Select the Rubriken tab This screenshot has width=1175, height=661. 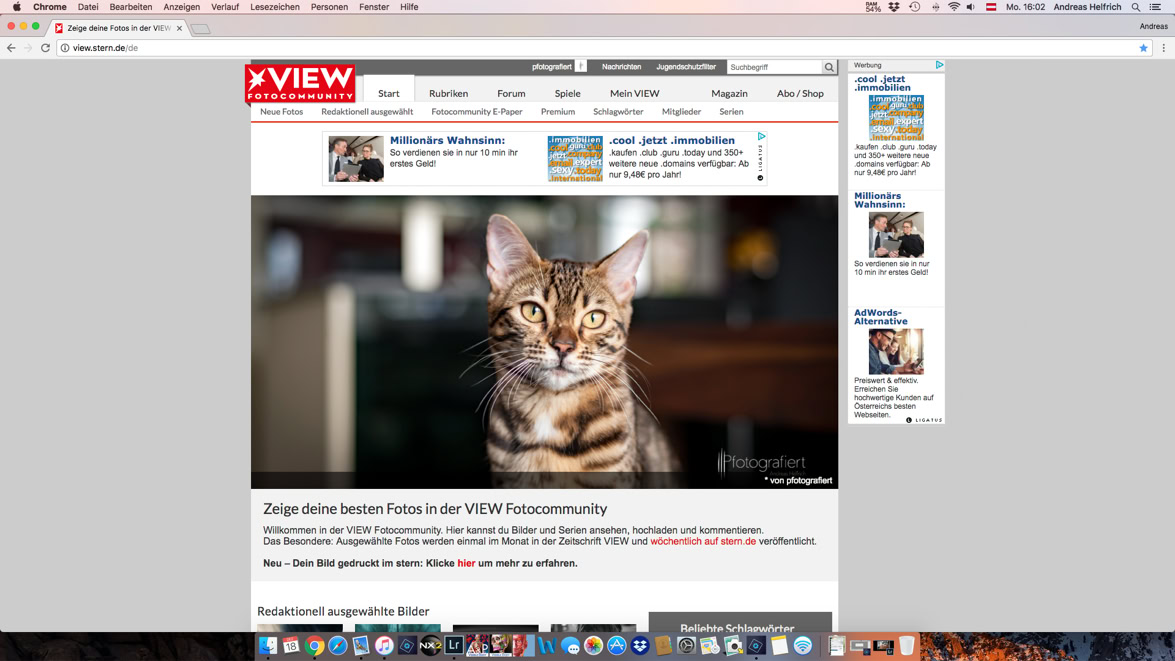click(x=448, y=93)
